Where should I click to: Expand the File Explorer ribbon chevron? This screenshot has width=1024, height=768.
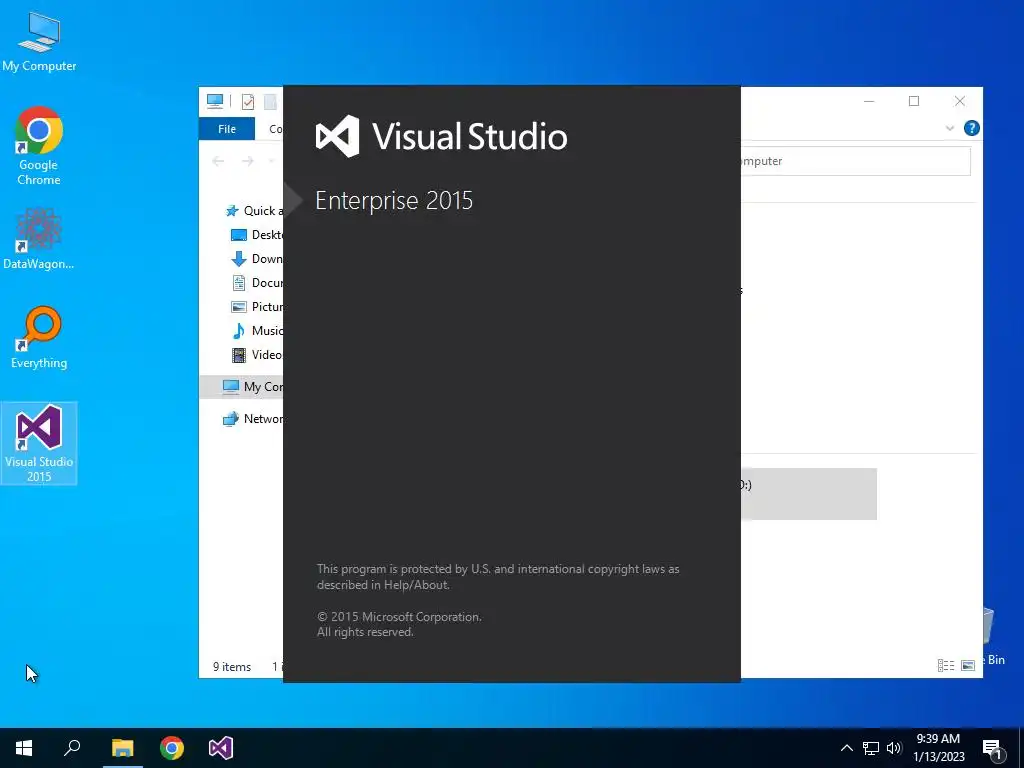pos(950,128)
